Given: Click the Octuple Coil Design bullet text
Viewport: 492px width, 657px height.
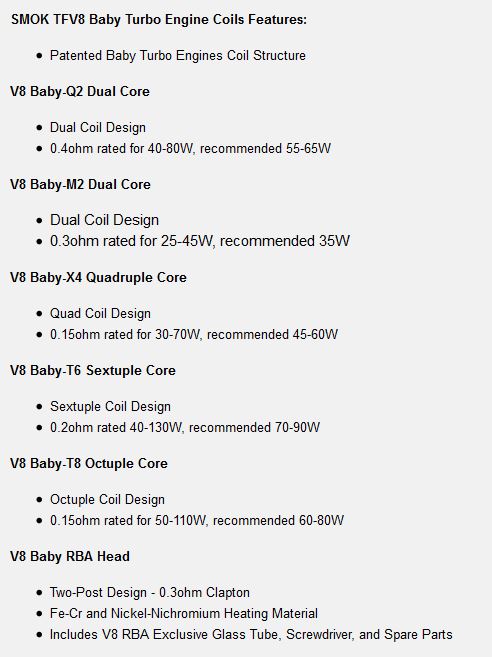Looking at the screenshot, I should tap(107, 500).
